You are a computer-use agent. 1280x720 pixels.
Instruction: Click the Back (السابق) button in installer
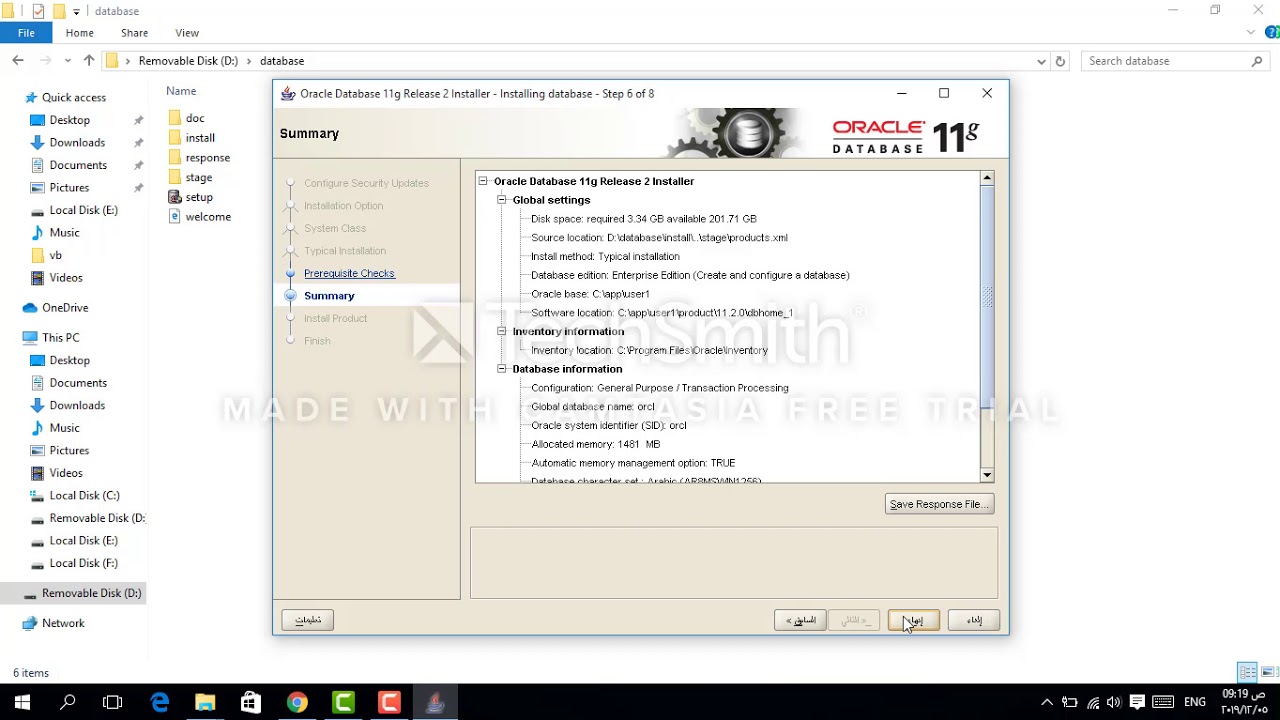click(800, 620)
